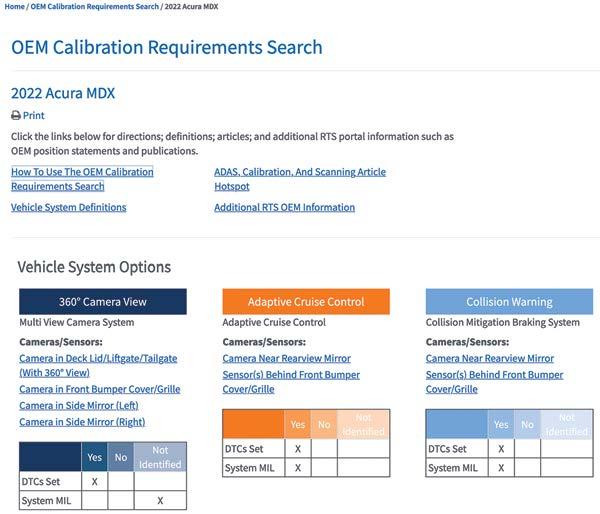This screenshot has height=514, width=600.
Task: Open Camera in Front Bumper Cover/Grille link
Action: 100,389
